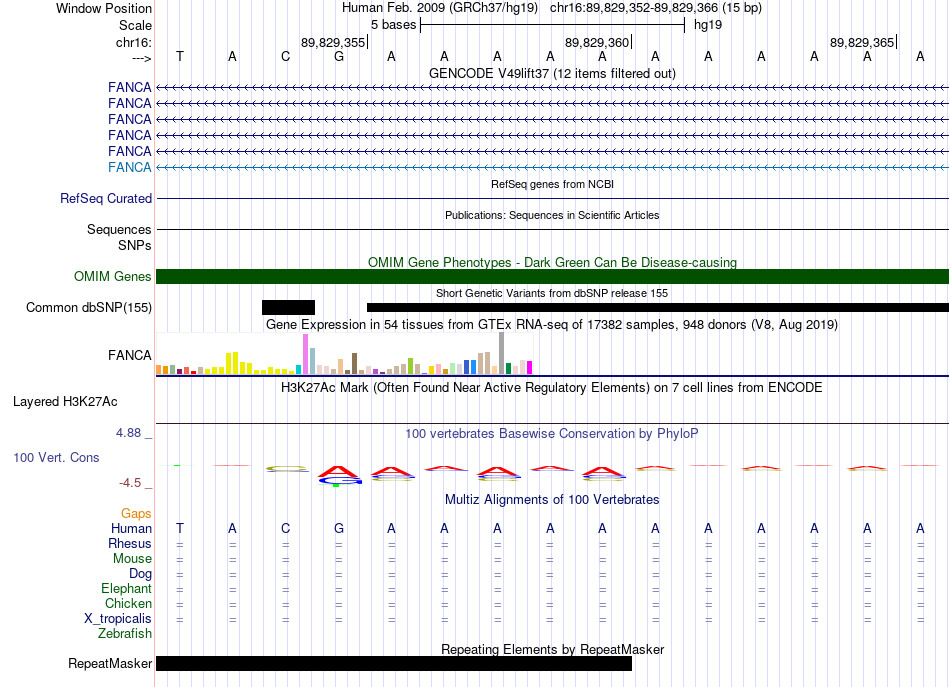The image size is (950, 687).
Task: Open 'Multiz Alignments of 100 Vertebrates' title
Action: pos(552,500)
